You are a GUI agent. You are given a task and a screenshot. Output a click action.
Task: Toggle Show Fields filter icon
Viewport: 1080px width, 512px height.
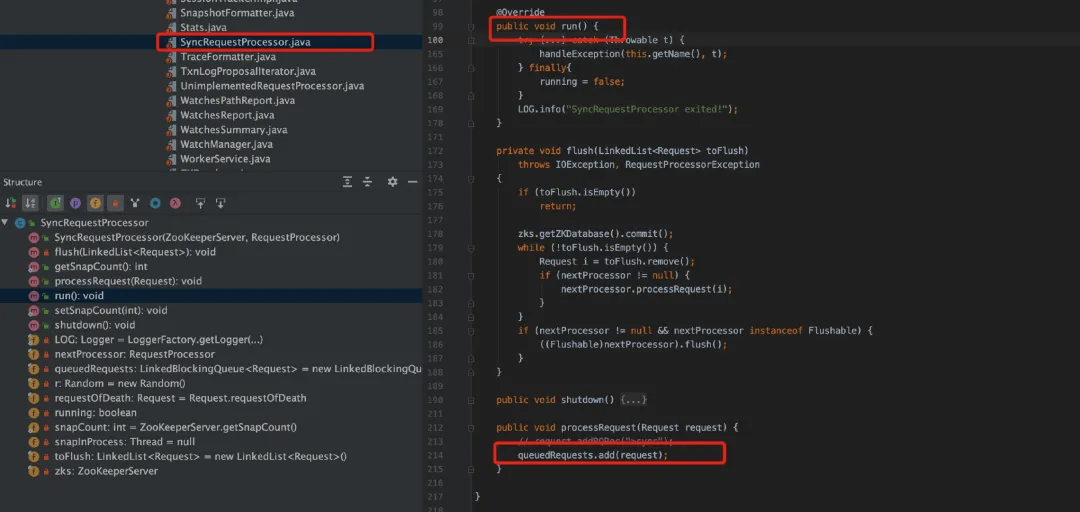click(x=95, y=203)
